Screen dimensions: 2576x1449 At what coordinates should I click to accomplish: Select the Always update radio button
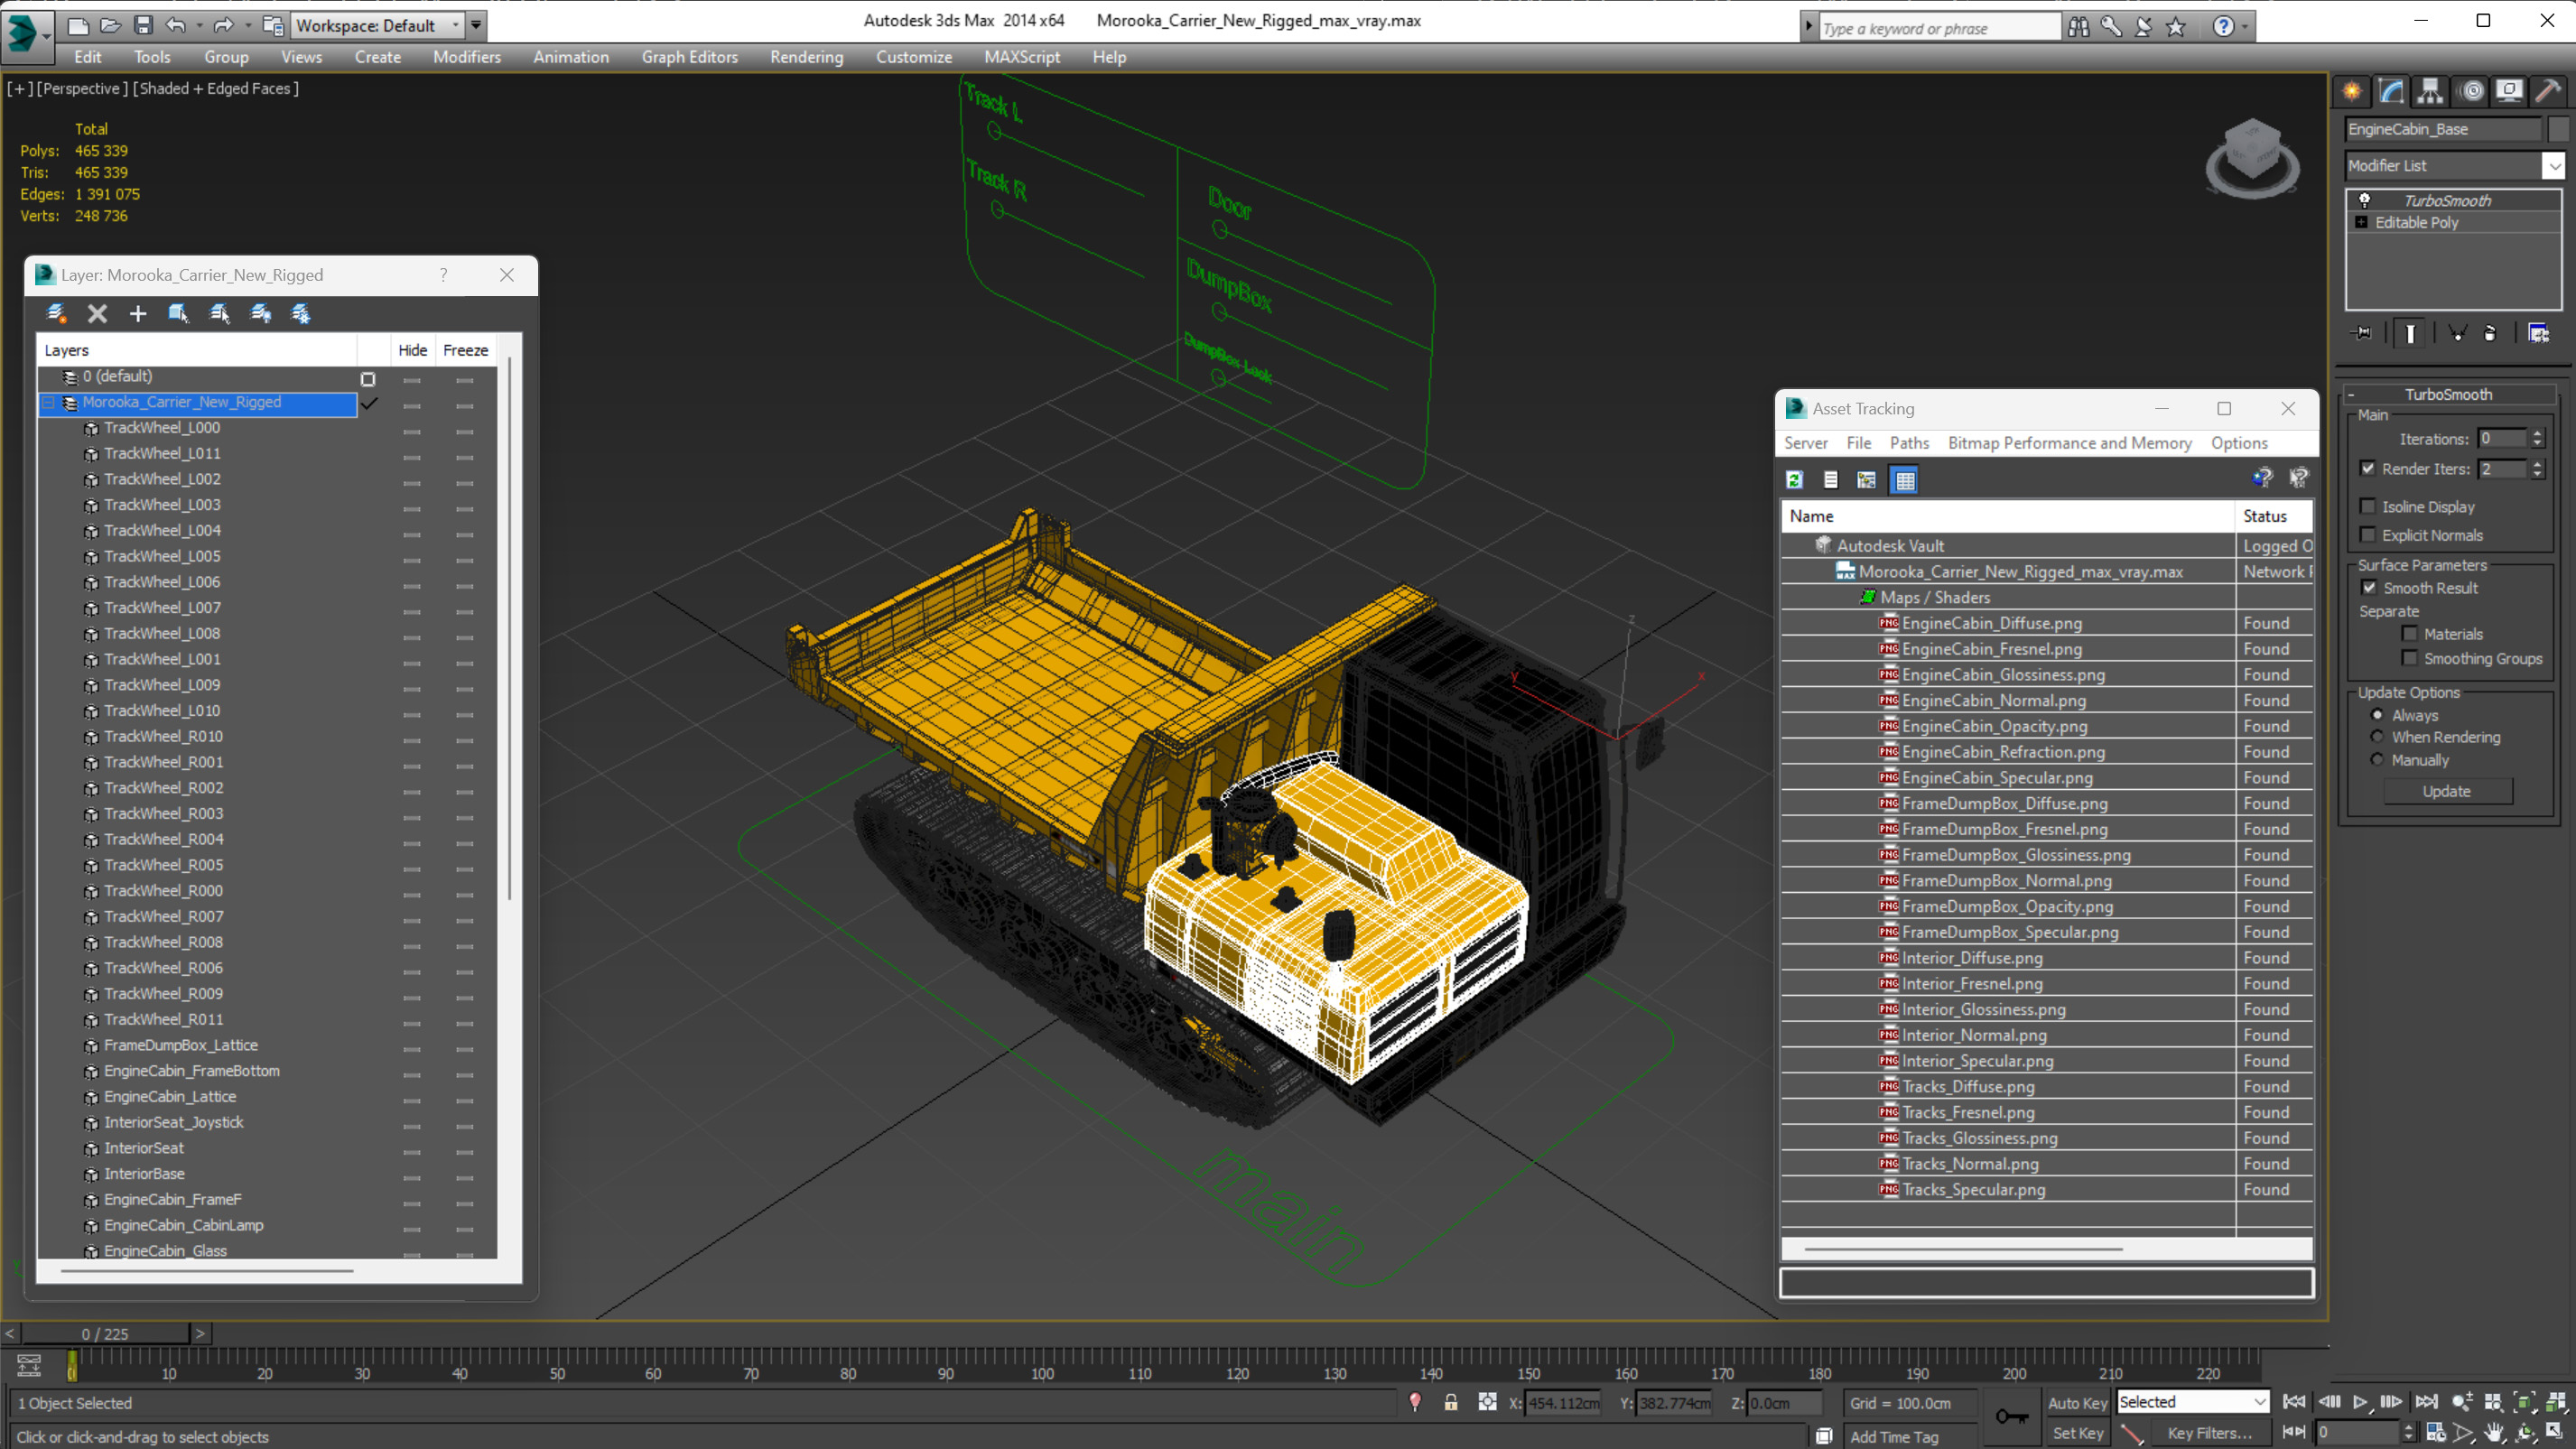click(x=2377, y=715)
